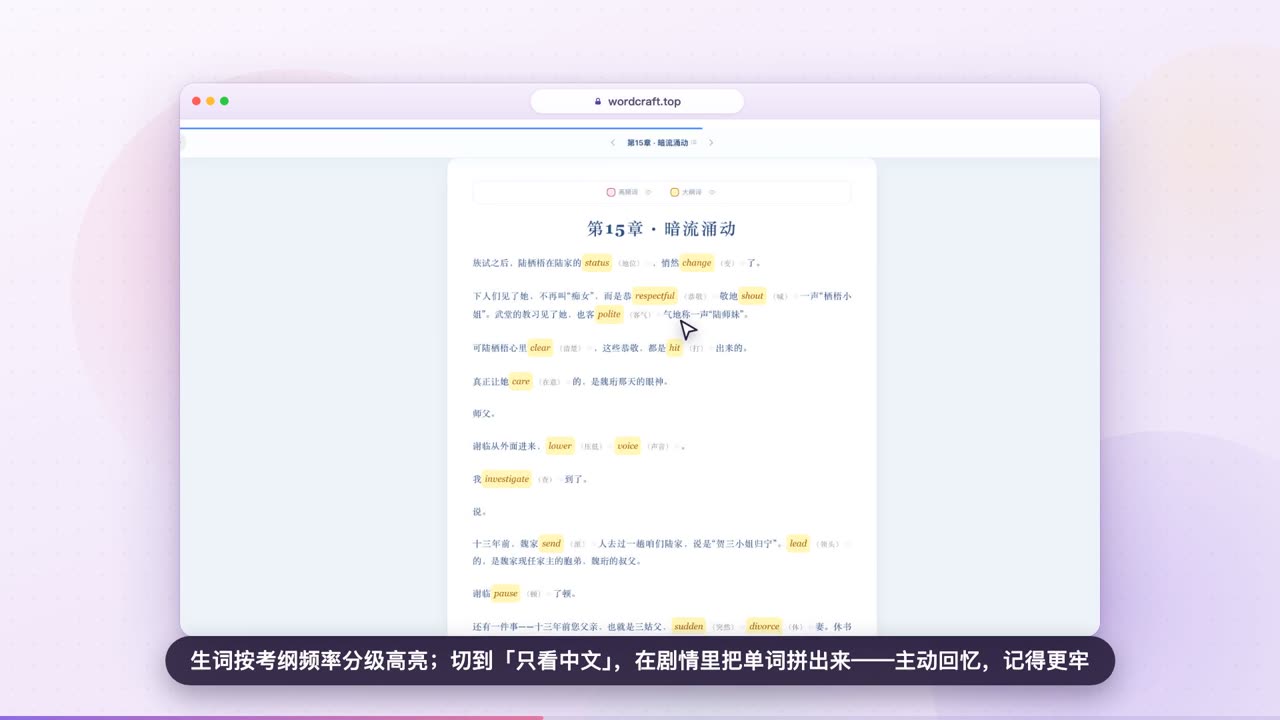Click the pink 高频词 legend swatch

click(x=611, y=192)
